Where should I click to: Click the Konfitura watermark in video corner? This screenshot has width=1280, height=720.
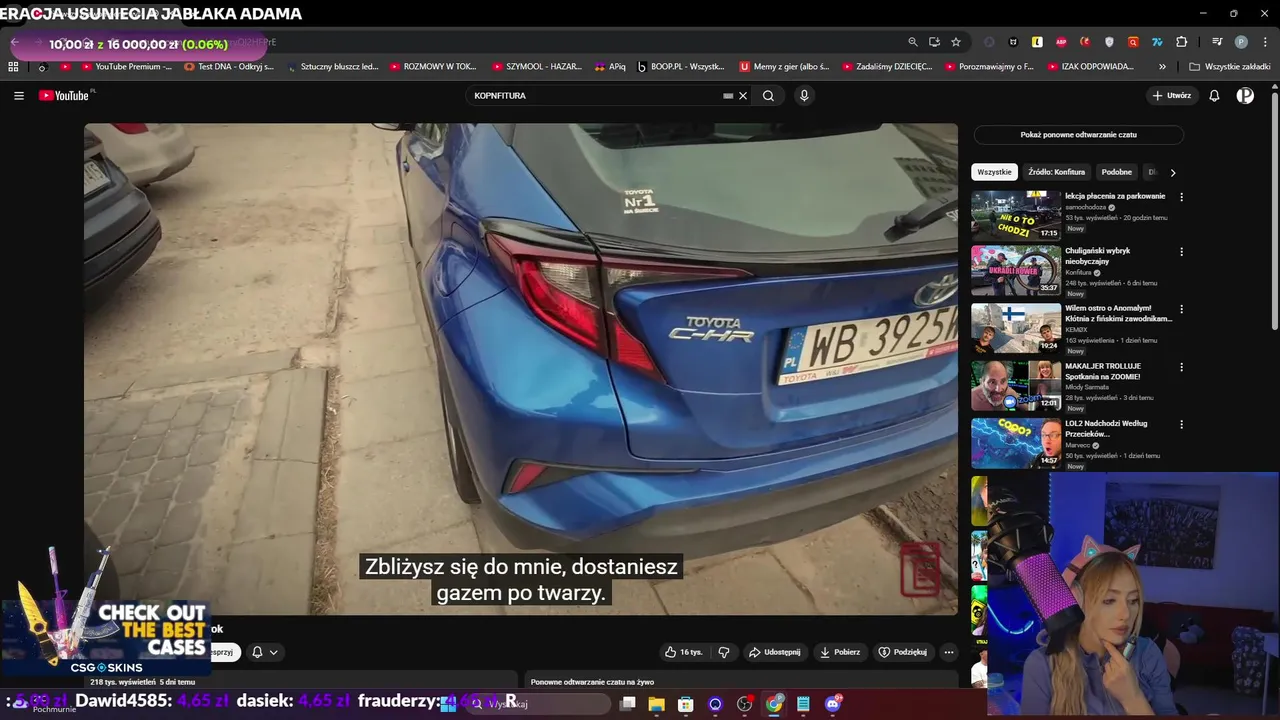coord(919,570)
